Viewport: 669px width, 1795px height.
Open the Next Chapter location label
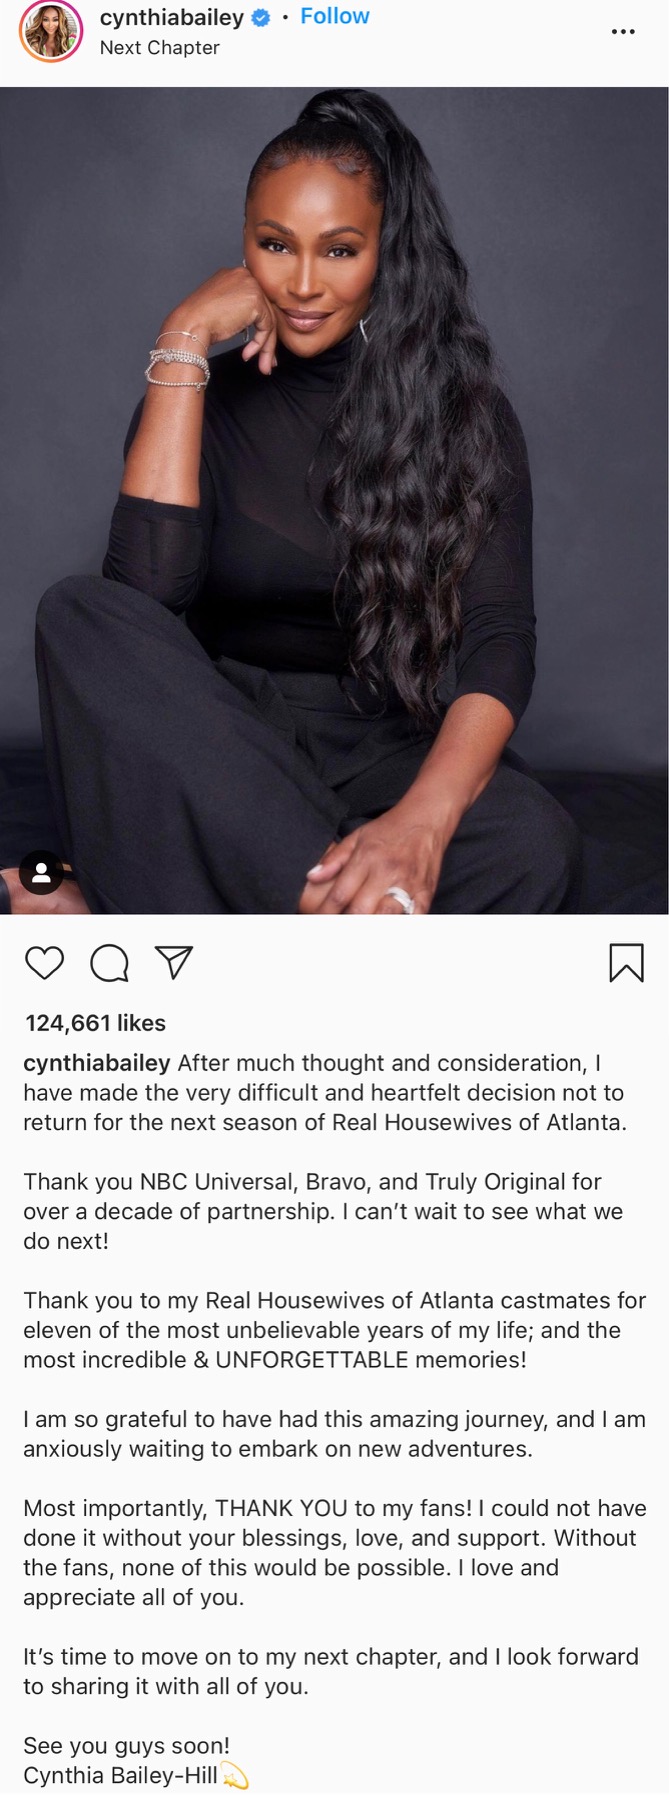click(160, 47)
